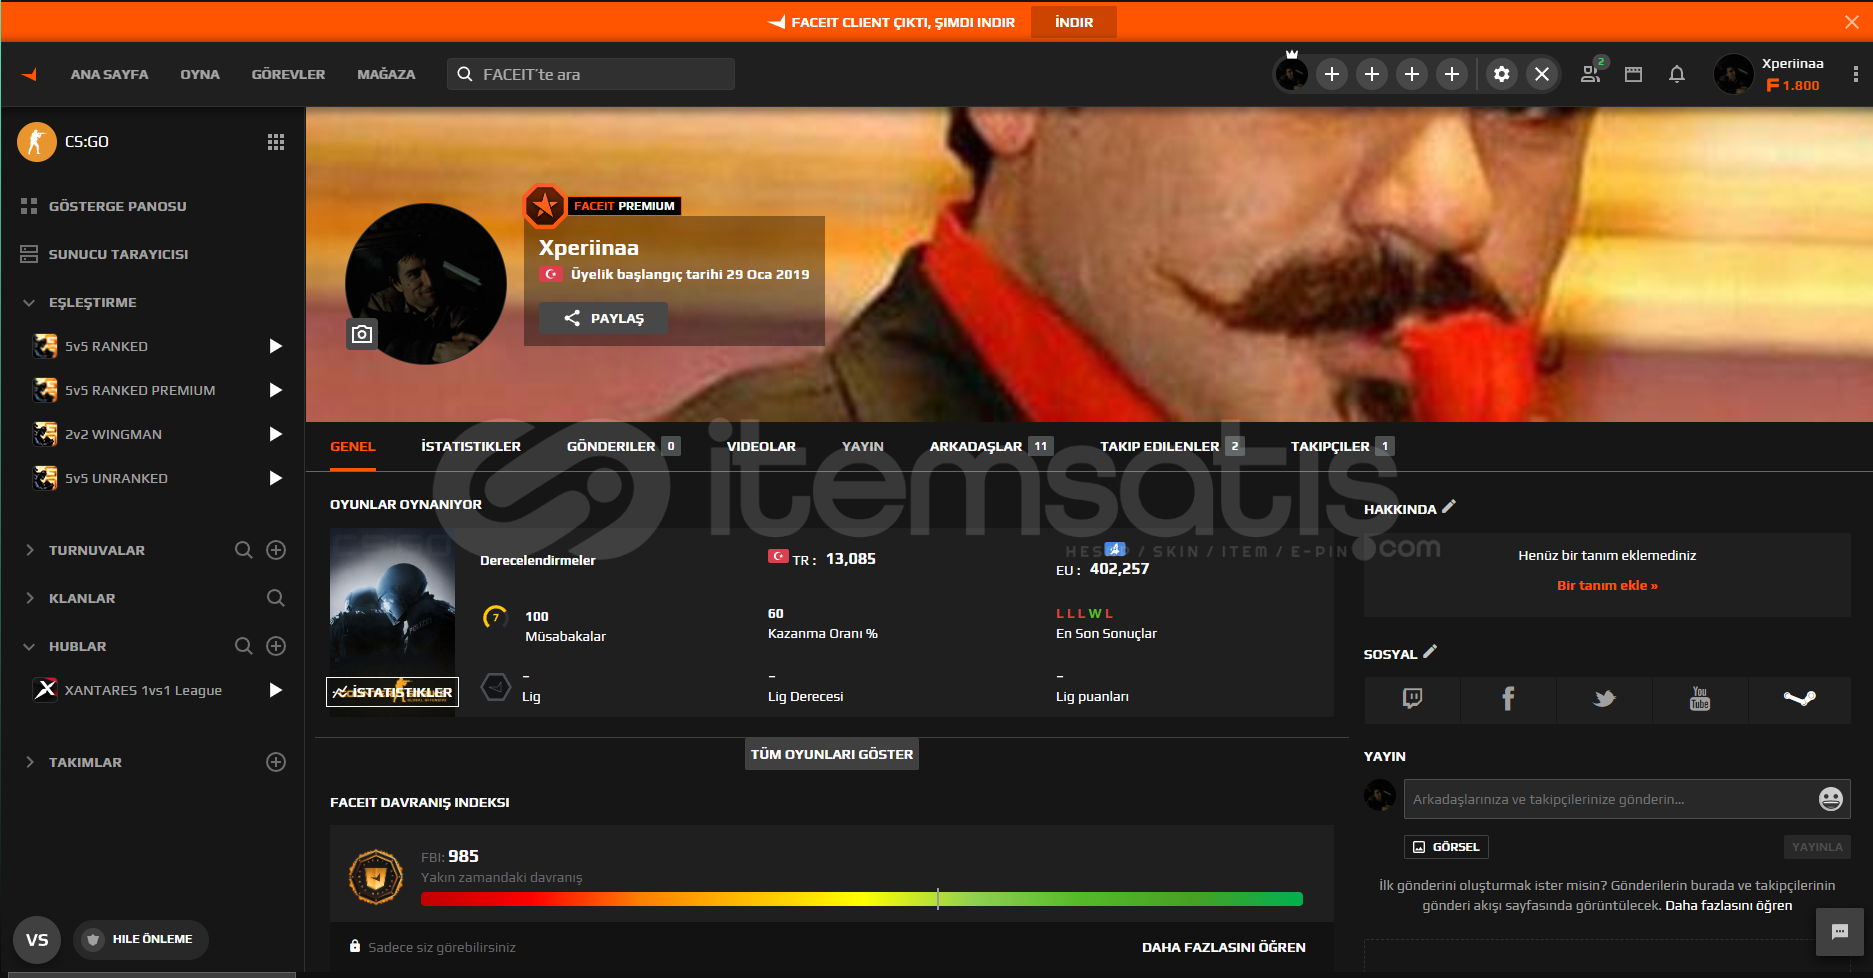This screenshot has height=978, width=1873.
Task: Open friends list icon
Action: pyautogui.click(x=1591, y=73)
